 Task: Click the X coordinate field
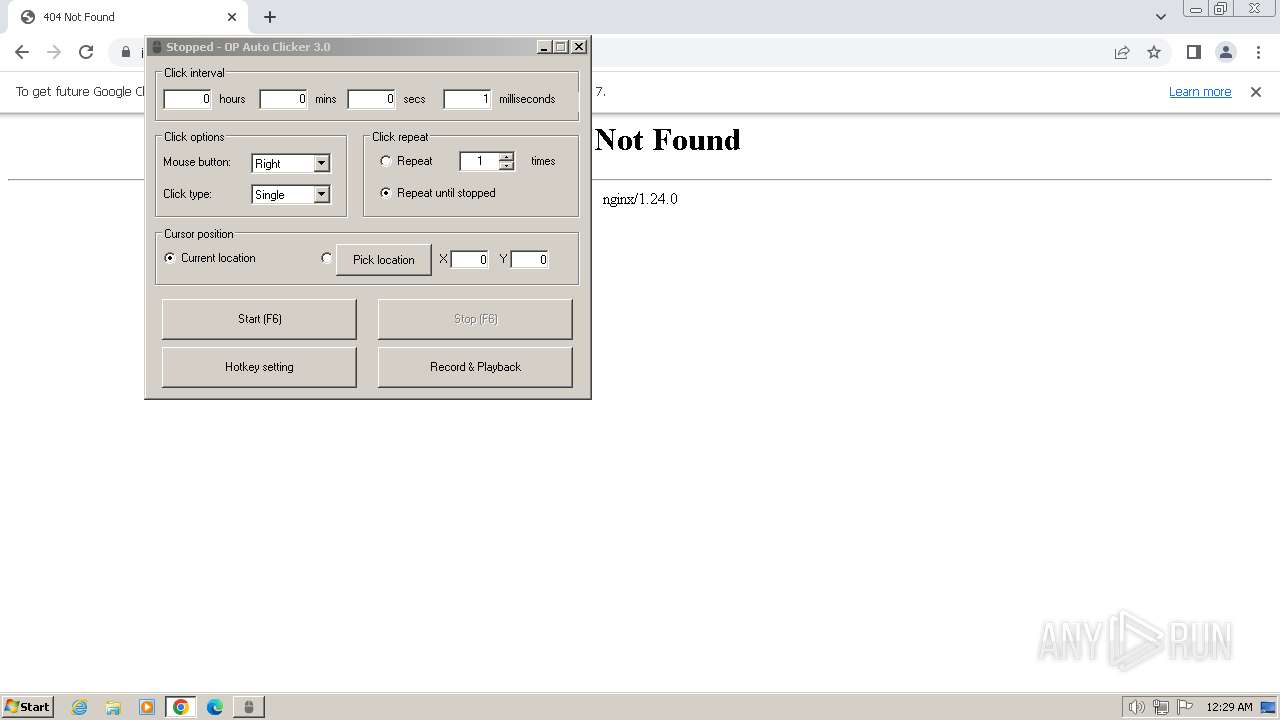click(x=470, y=259)
